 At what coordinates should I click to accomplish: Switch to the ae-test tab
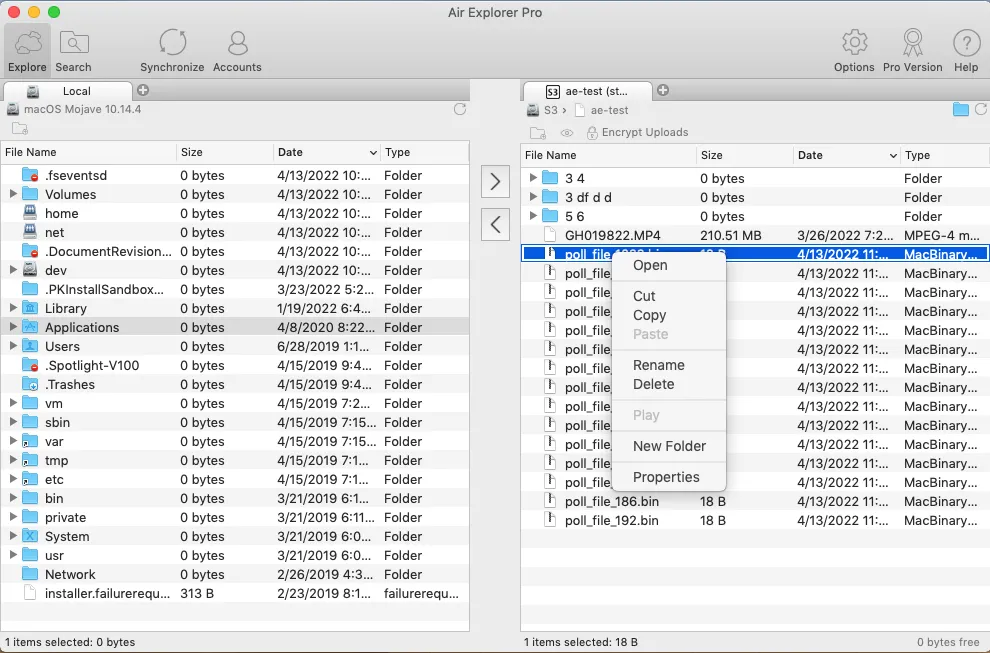(587, 92)
